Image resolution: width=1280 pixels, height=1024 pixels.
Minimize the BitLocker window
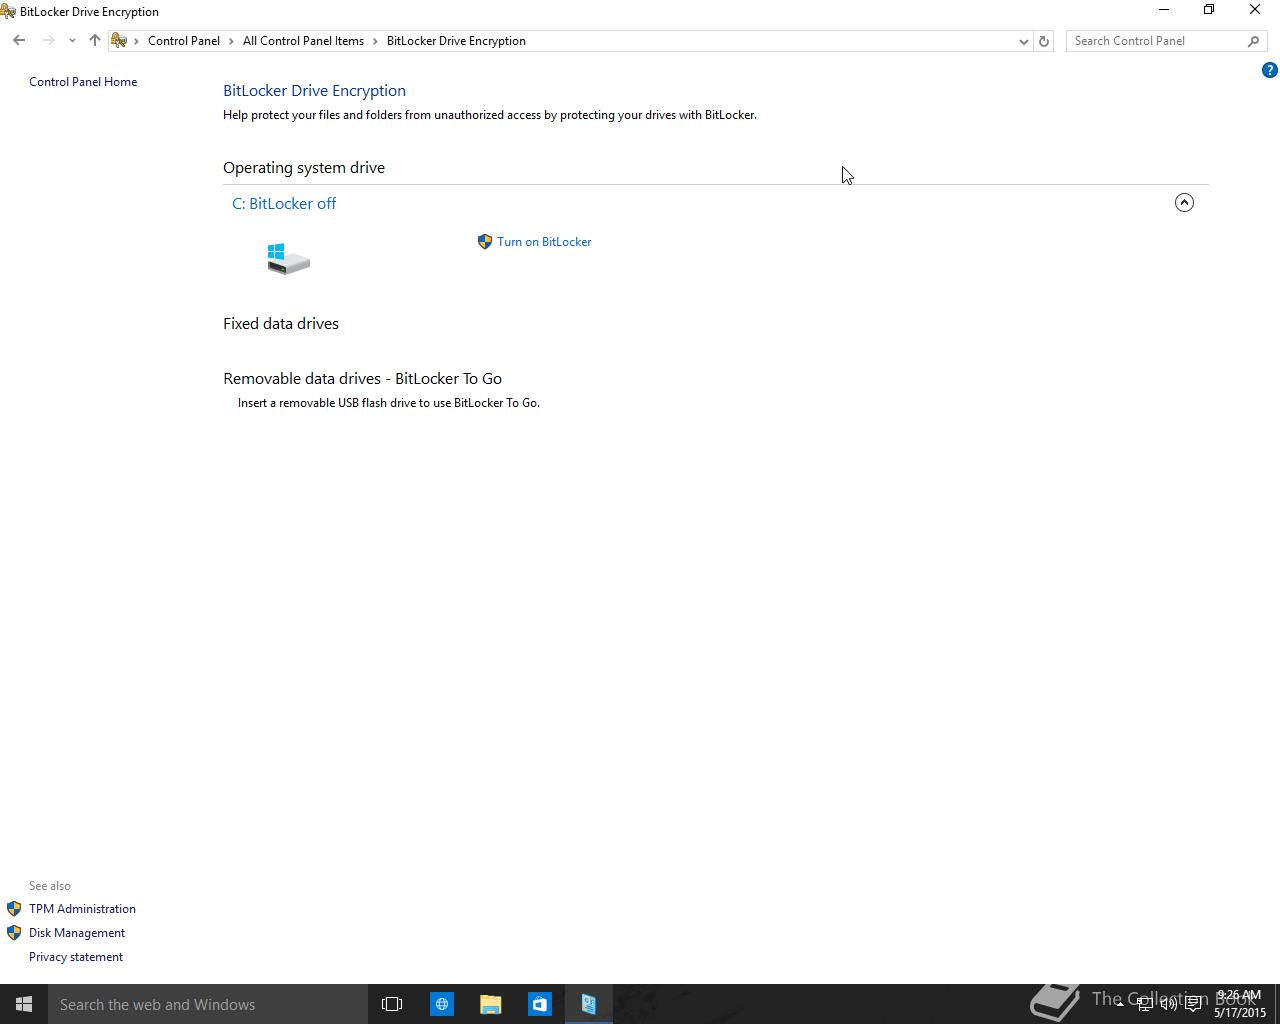[x=1163, y=10]
